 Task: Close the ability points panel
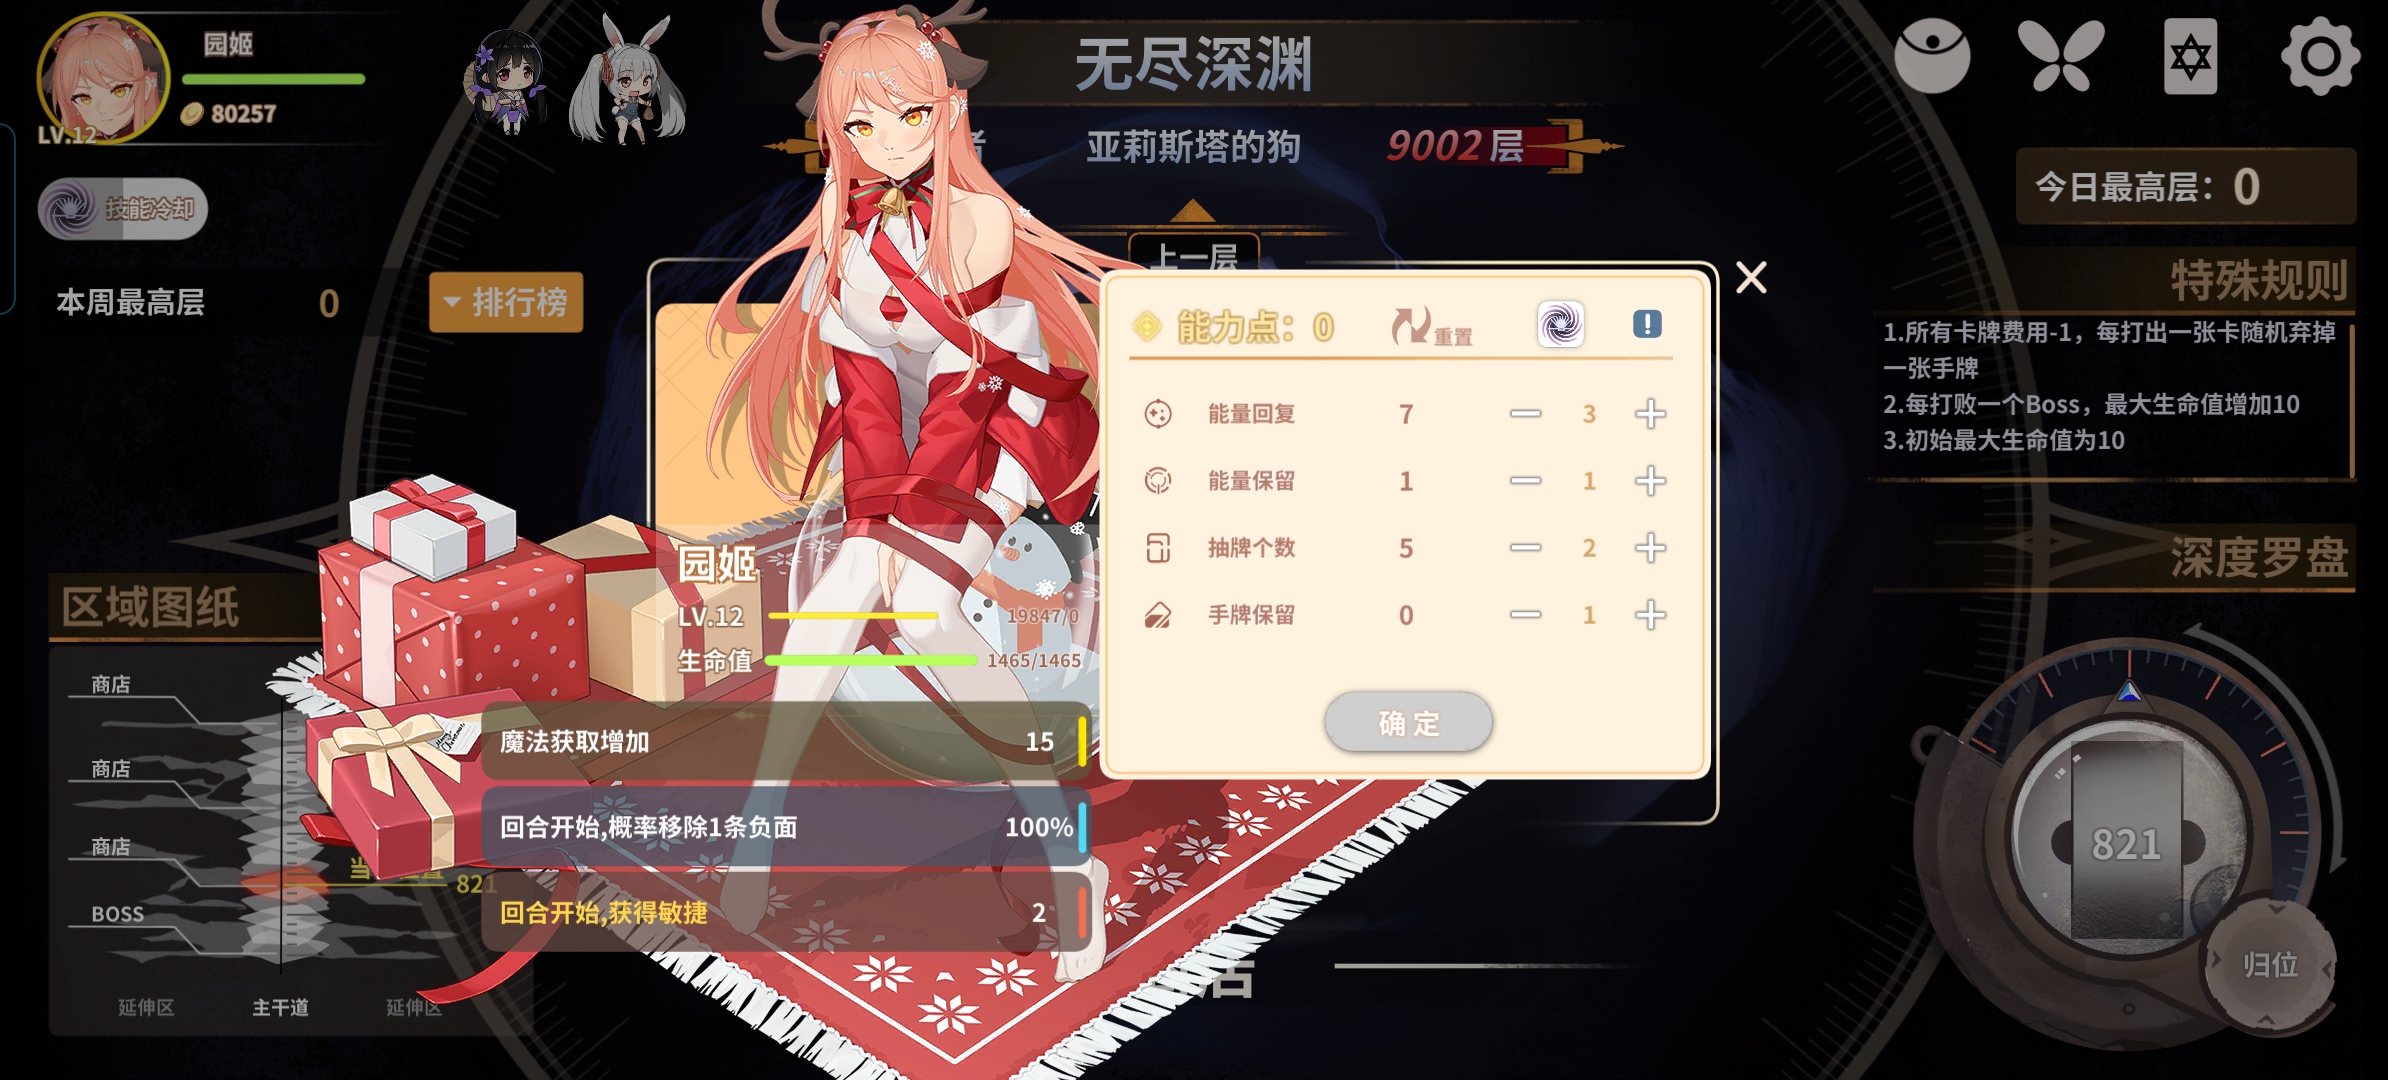(1751, 277)
